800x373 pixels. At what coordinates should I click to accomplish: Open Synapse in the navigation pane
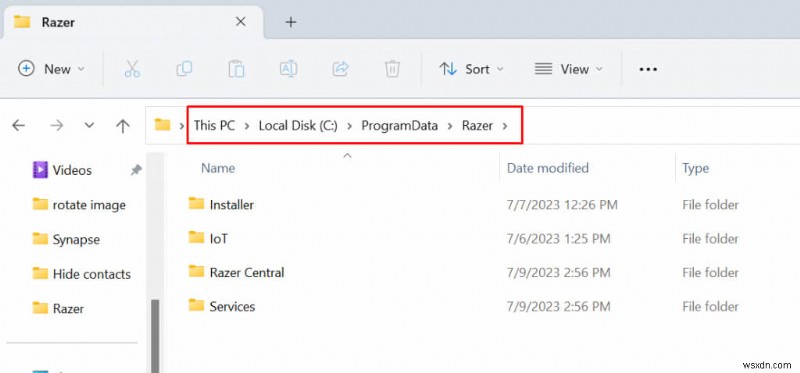[x=76, y=239]
